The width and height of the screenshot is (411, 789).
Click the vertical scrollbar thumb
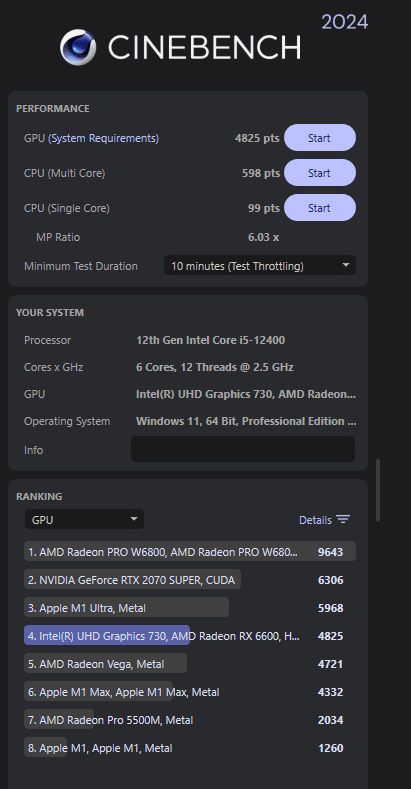pyautogui.click(x=378, y=490)
